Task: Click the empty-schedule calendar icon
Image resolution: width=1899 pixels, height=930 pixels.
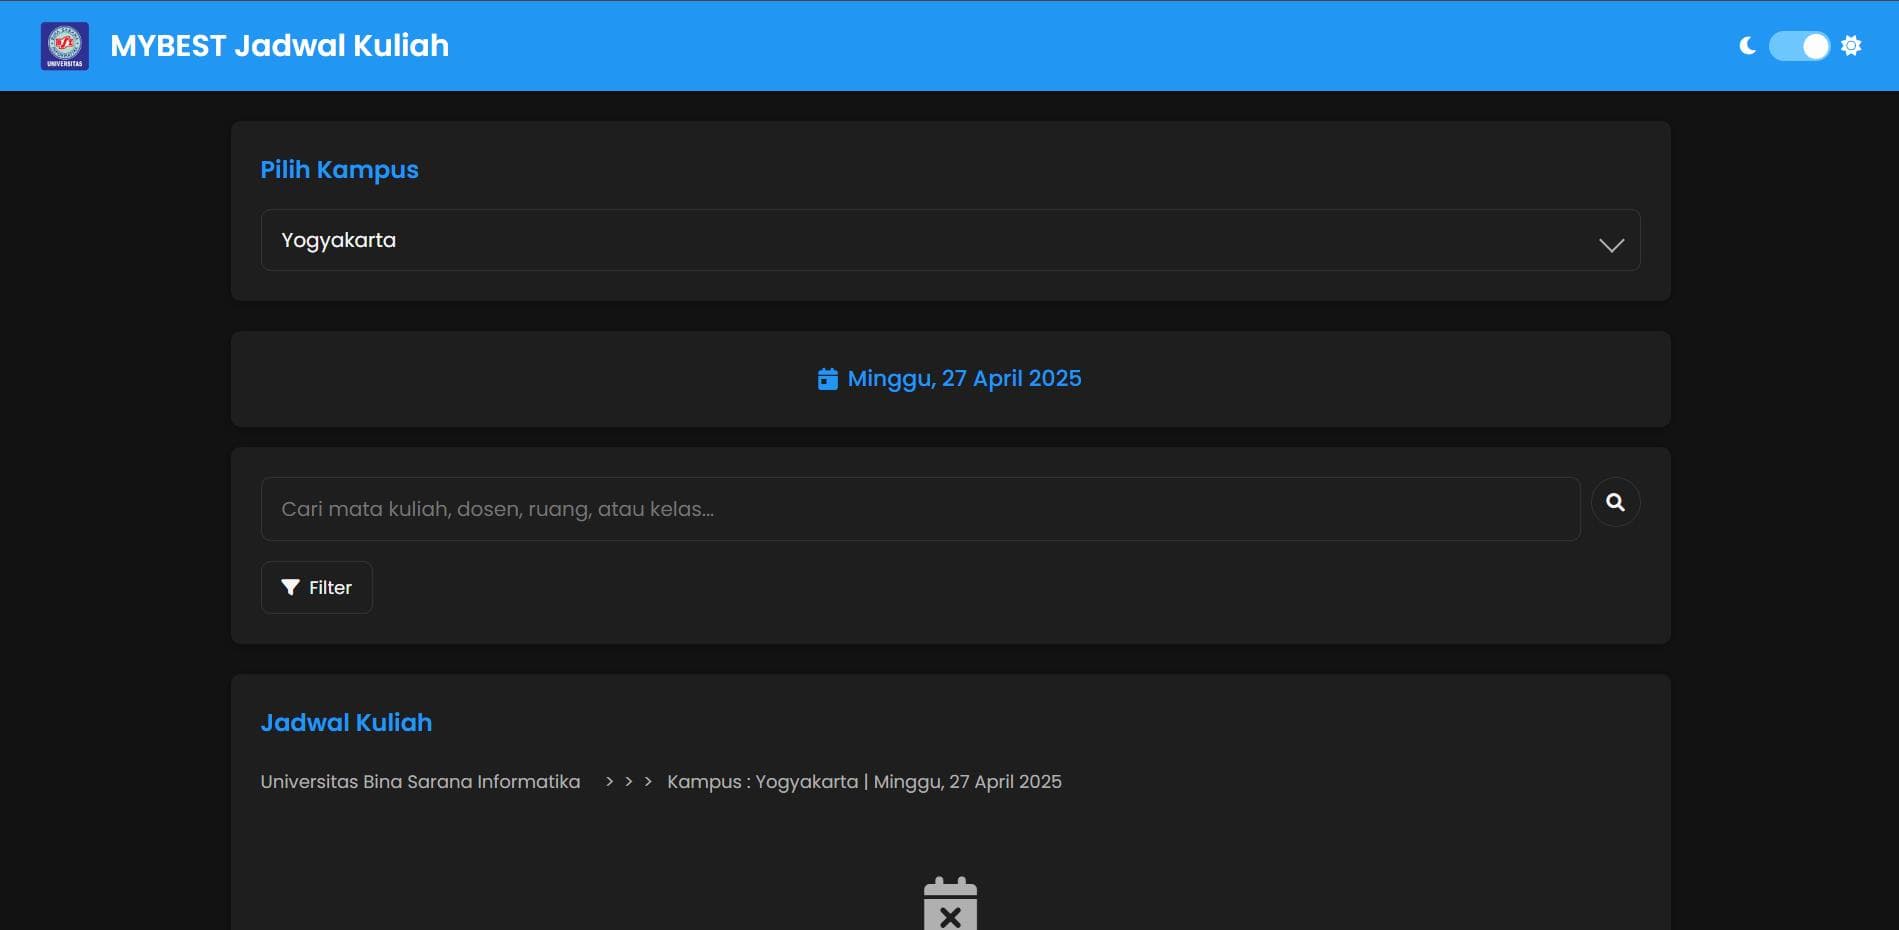Action: click(949, 903)
